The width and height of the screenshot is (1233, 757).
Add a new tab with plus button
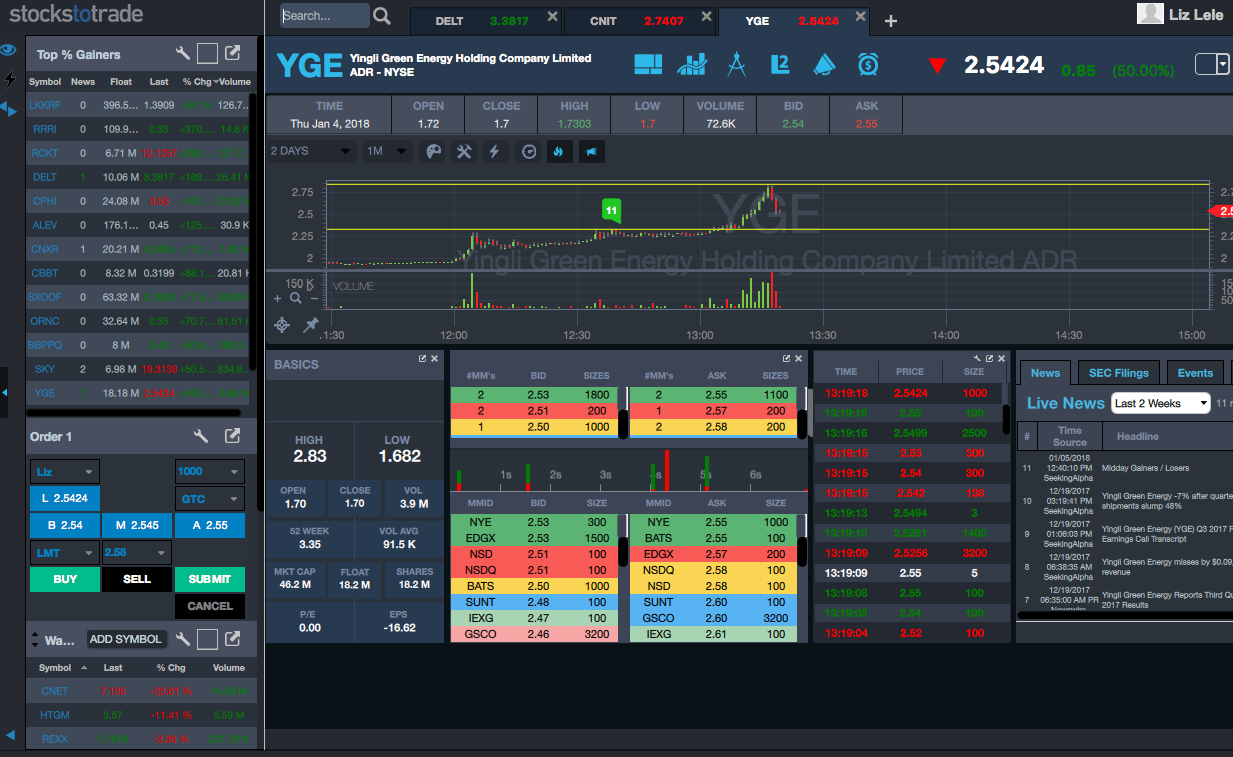click(891, 21)
